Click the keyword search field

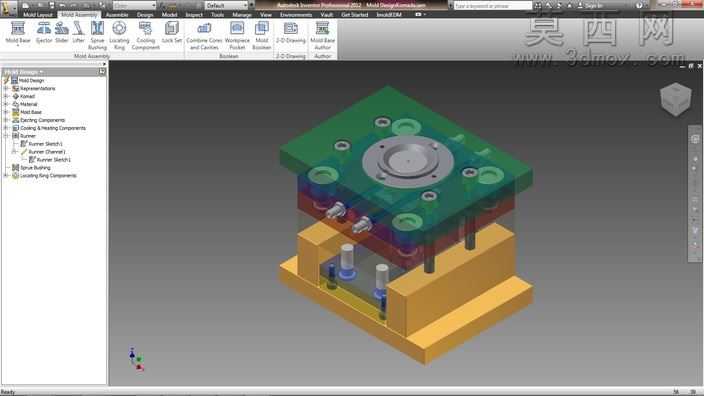pyautogui.click(x=493, y=5)
